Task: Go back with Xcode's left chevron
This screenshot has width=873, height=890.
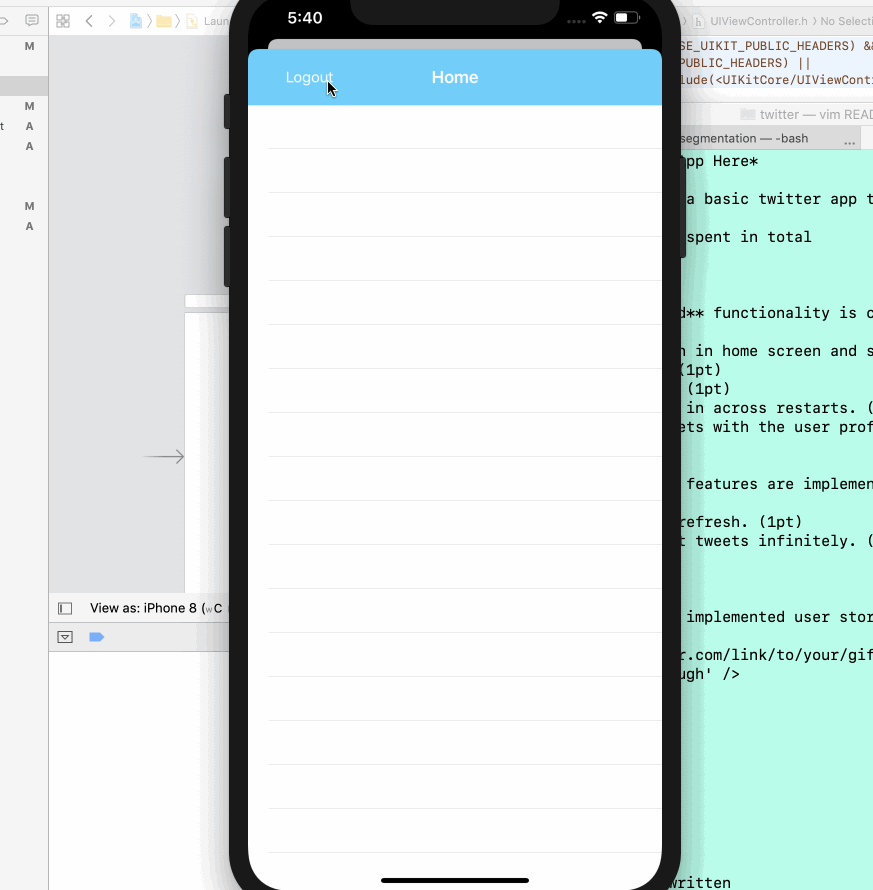Action: coord(89,21)
